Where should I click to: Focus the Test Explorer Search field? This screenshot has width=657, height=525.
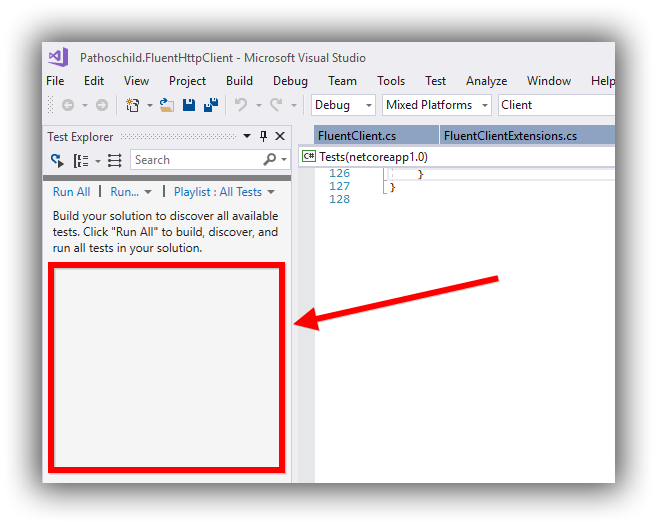point(197,160)
